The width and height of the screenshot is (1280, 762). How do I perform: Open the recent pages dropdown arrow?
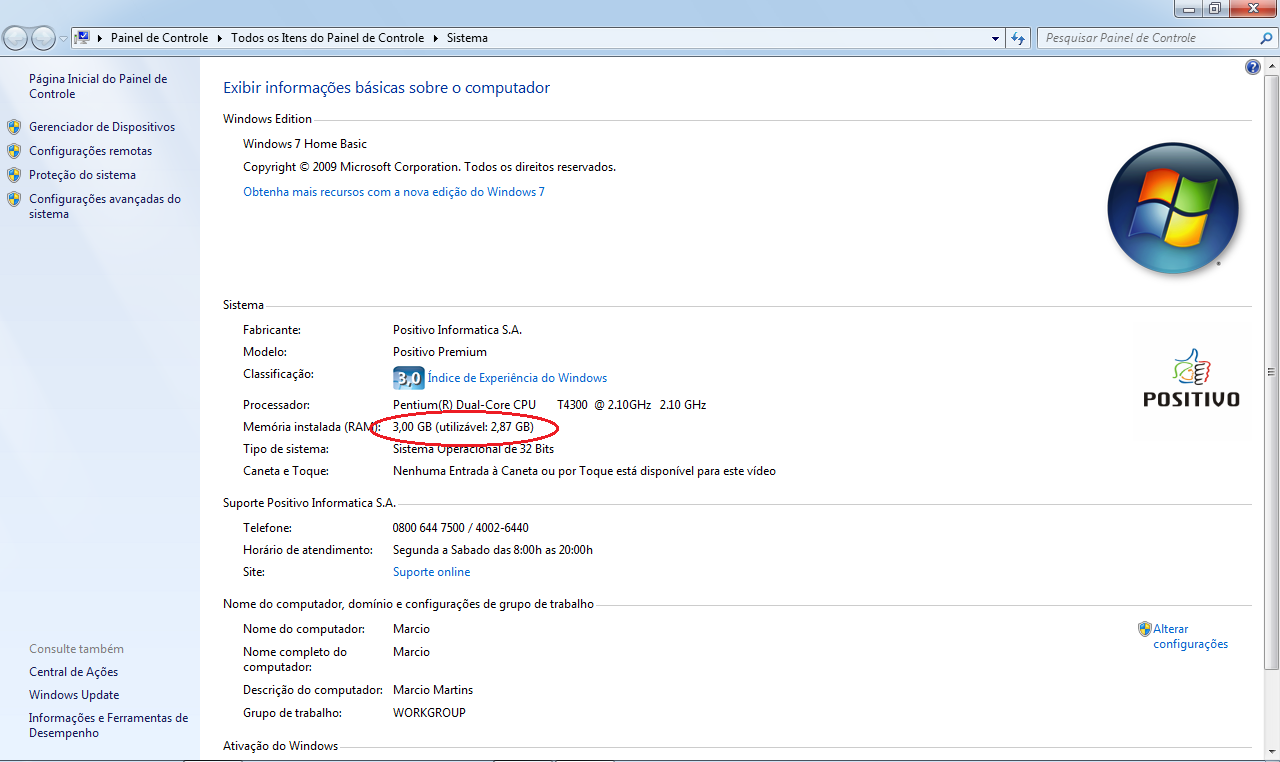coord(64,39)
